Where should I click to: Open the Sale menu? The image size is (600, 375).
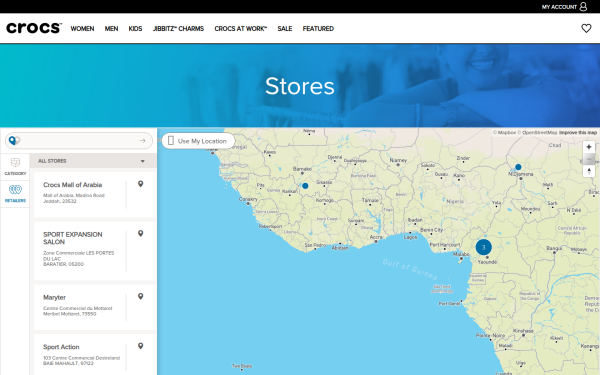point(285,29)
